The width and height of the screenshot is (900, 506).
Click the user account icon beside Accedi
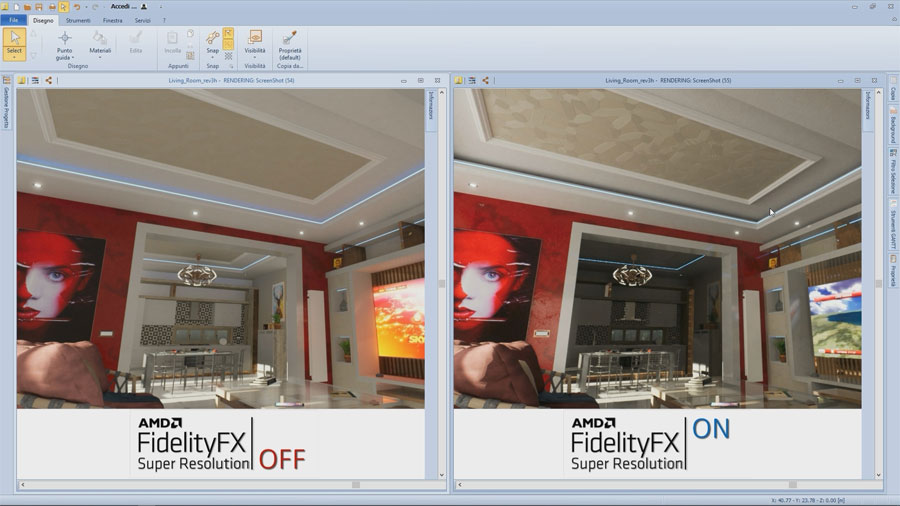(144, 7)
